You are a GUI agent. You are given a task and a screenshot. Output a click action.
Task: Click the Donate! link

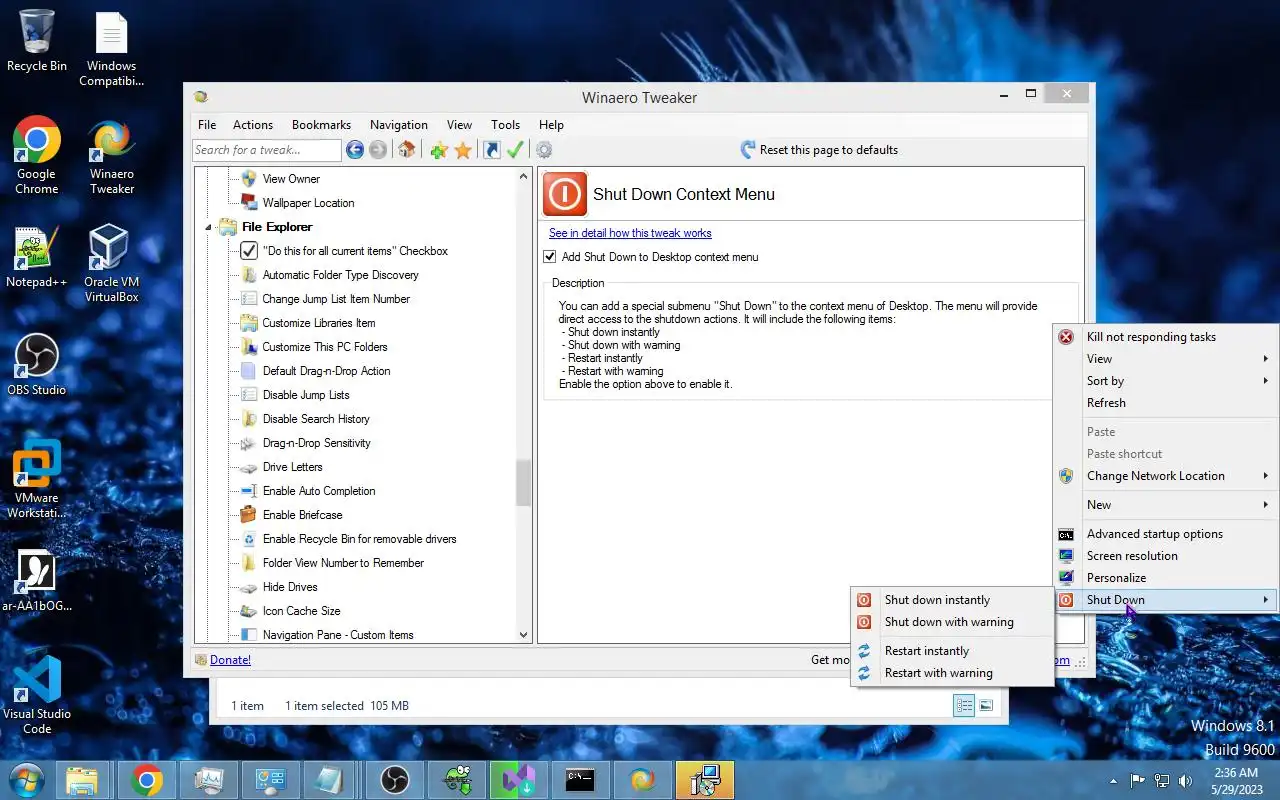click(230, 660)
